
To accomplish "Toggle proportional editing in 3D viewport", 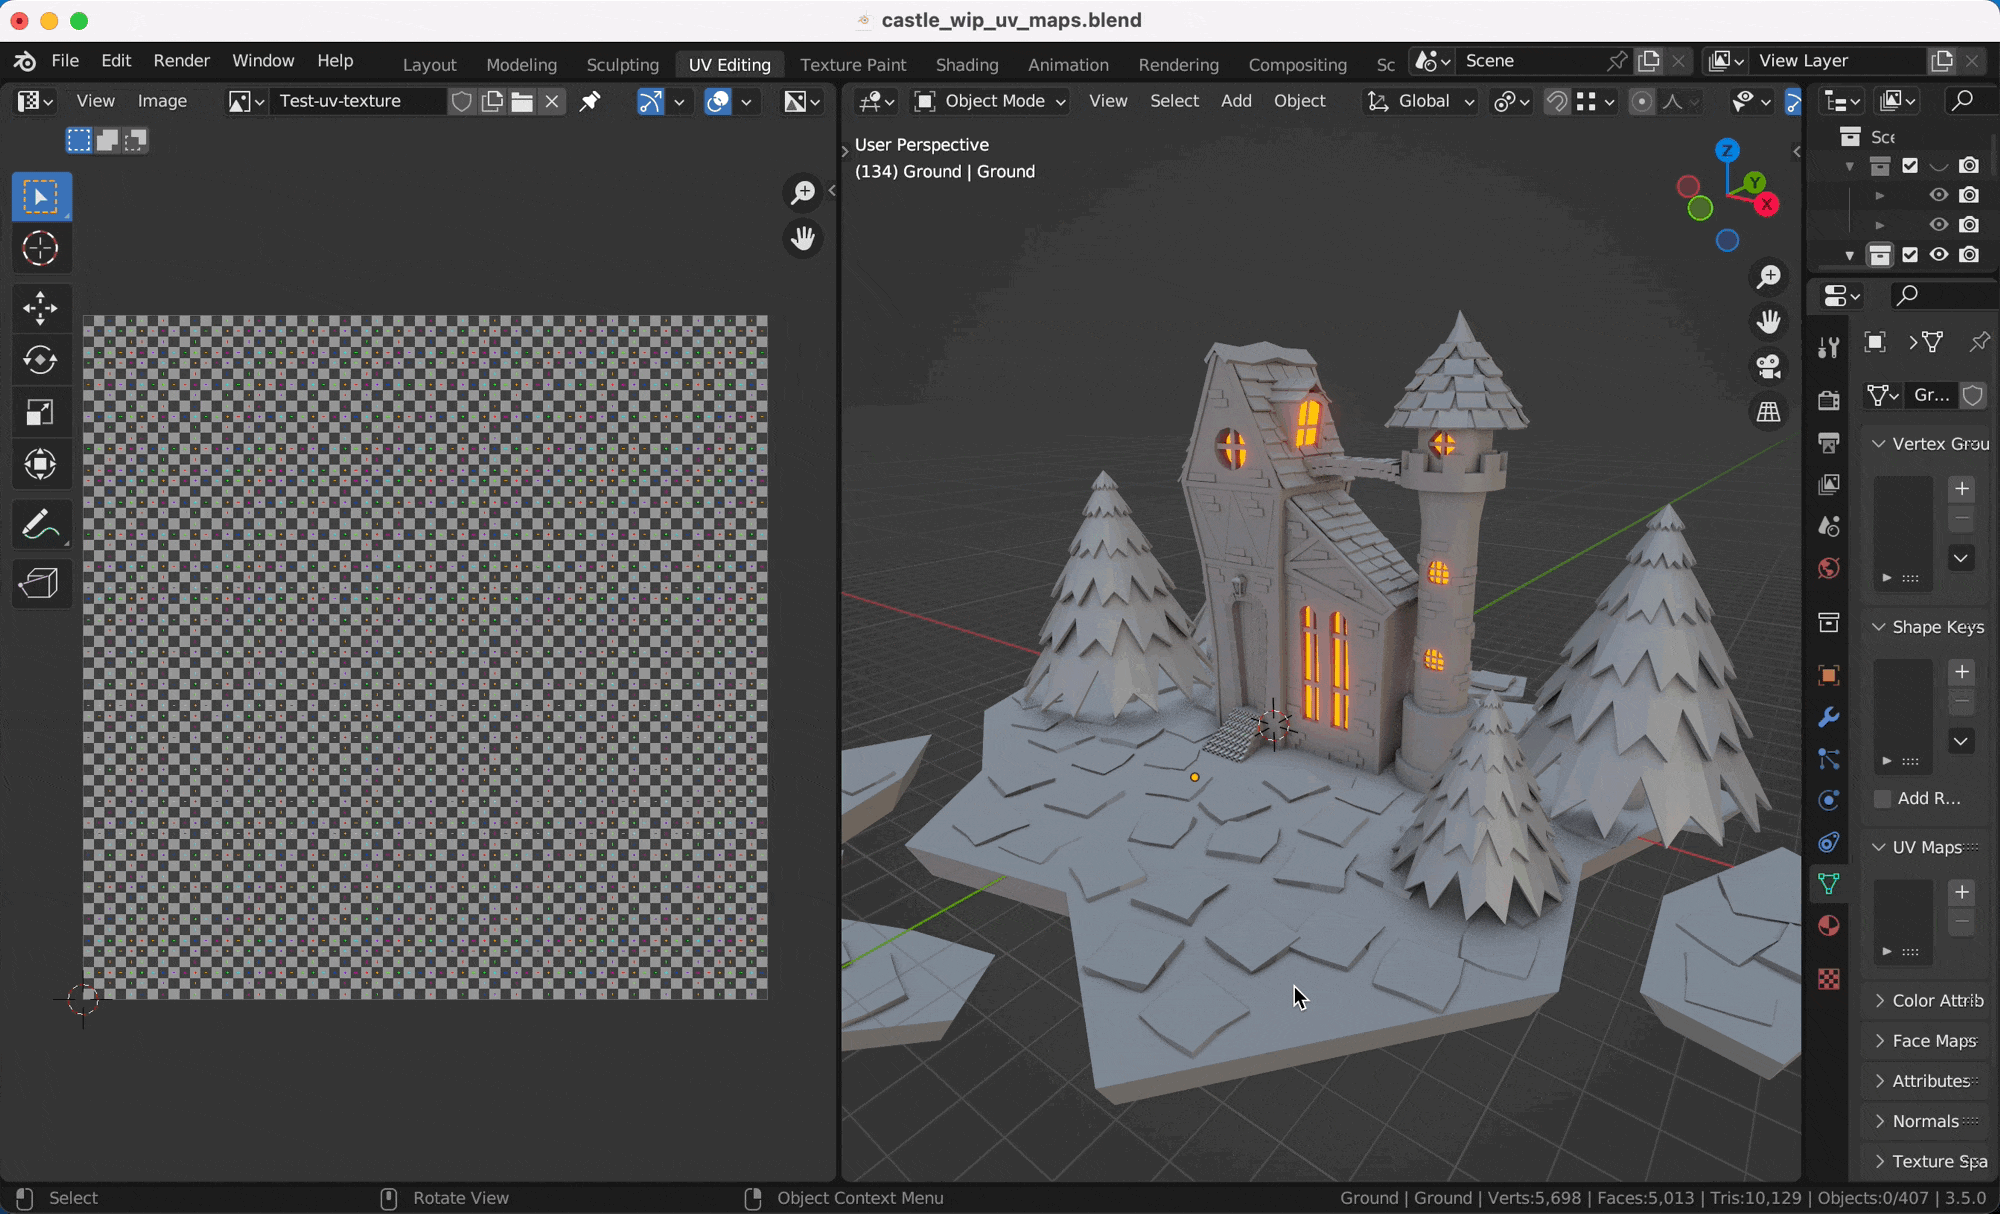I will point(1641,101).
